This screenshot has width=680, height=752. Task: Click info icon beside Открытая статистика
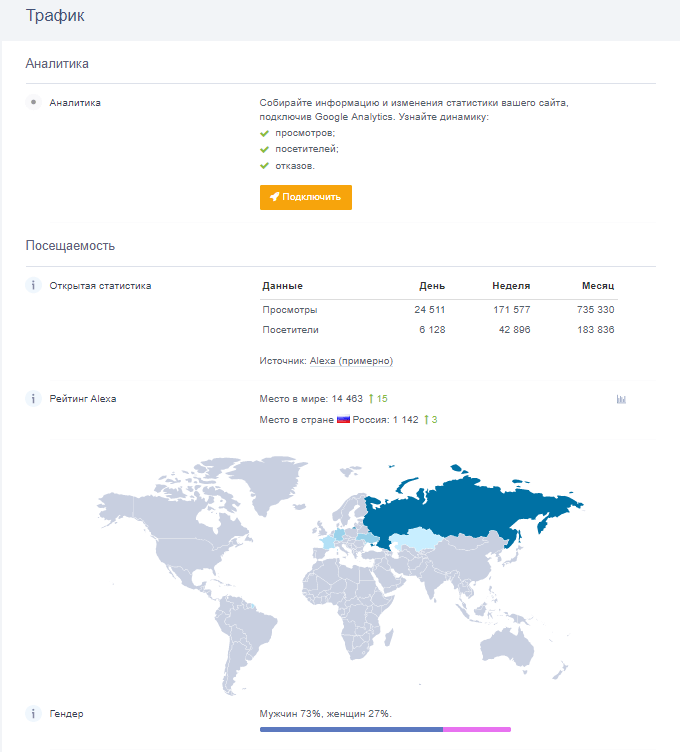(x=33, y=286)
